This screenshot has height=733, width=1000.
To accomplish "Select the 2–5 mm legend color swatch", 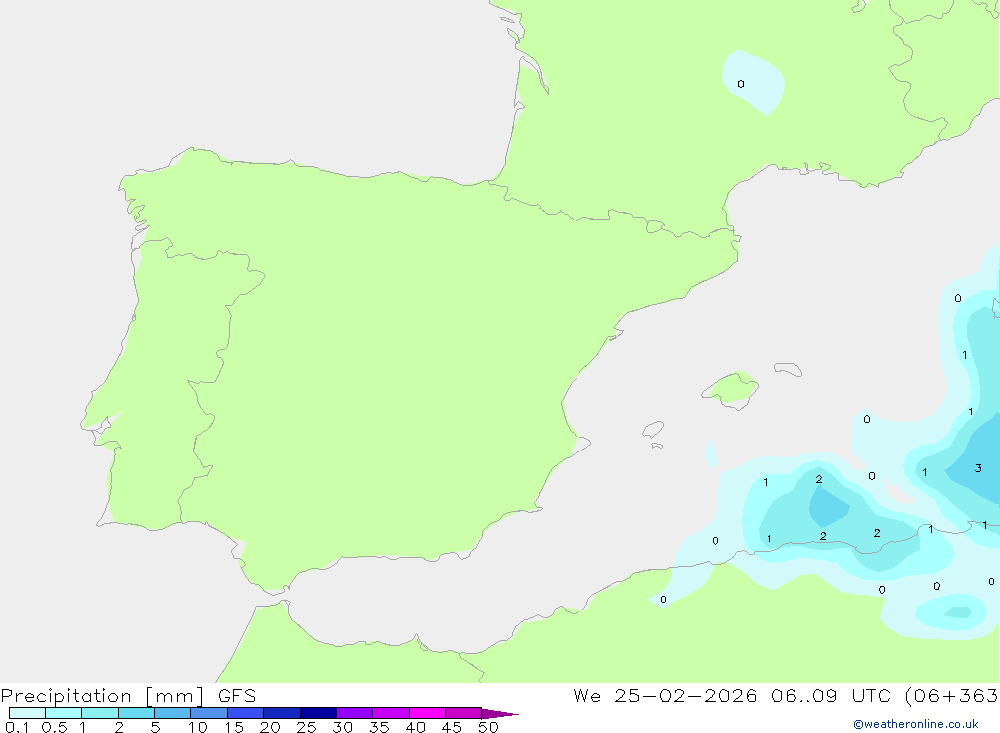I will pos(136,713).
